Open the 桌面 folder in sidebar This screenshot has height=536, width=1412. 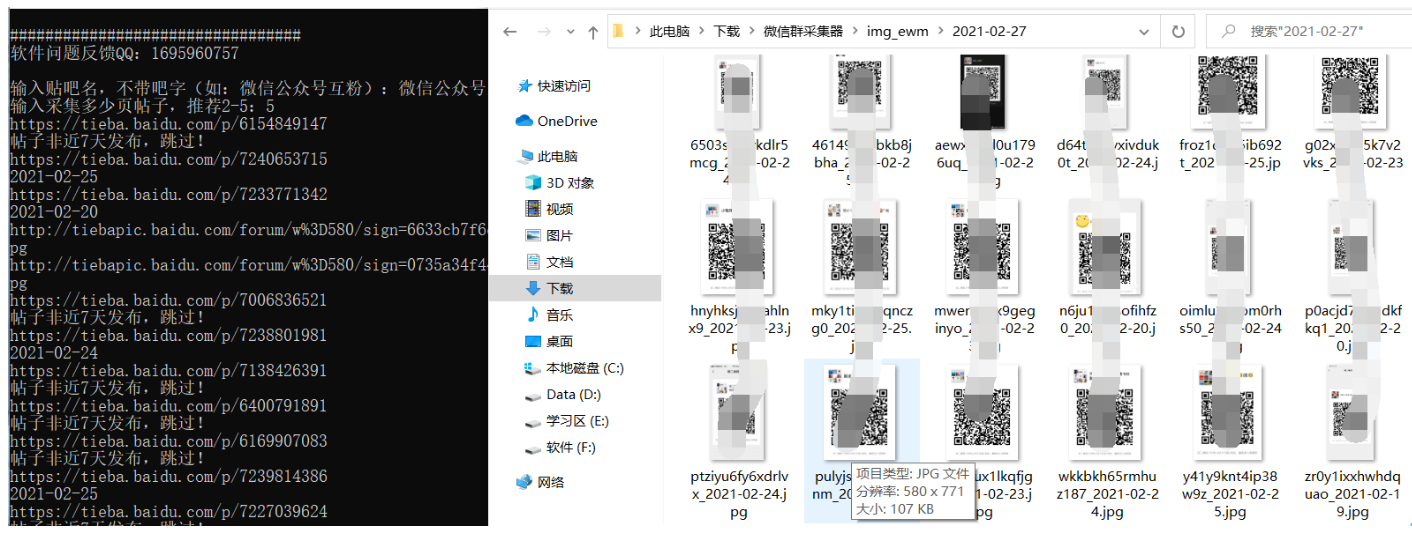[559, 341]
